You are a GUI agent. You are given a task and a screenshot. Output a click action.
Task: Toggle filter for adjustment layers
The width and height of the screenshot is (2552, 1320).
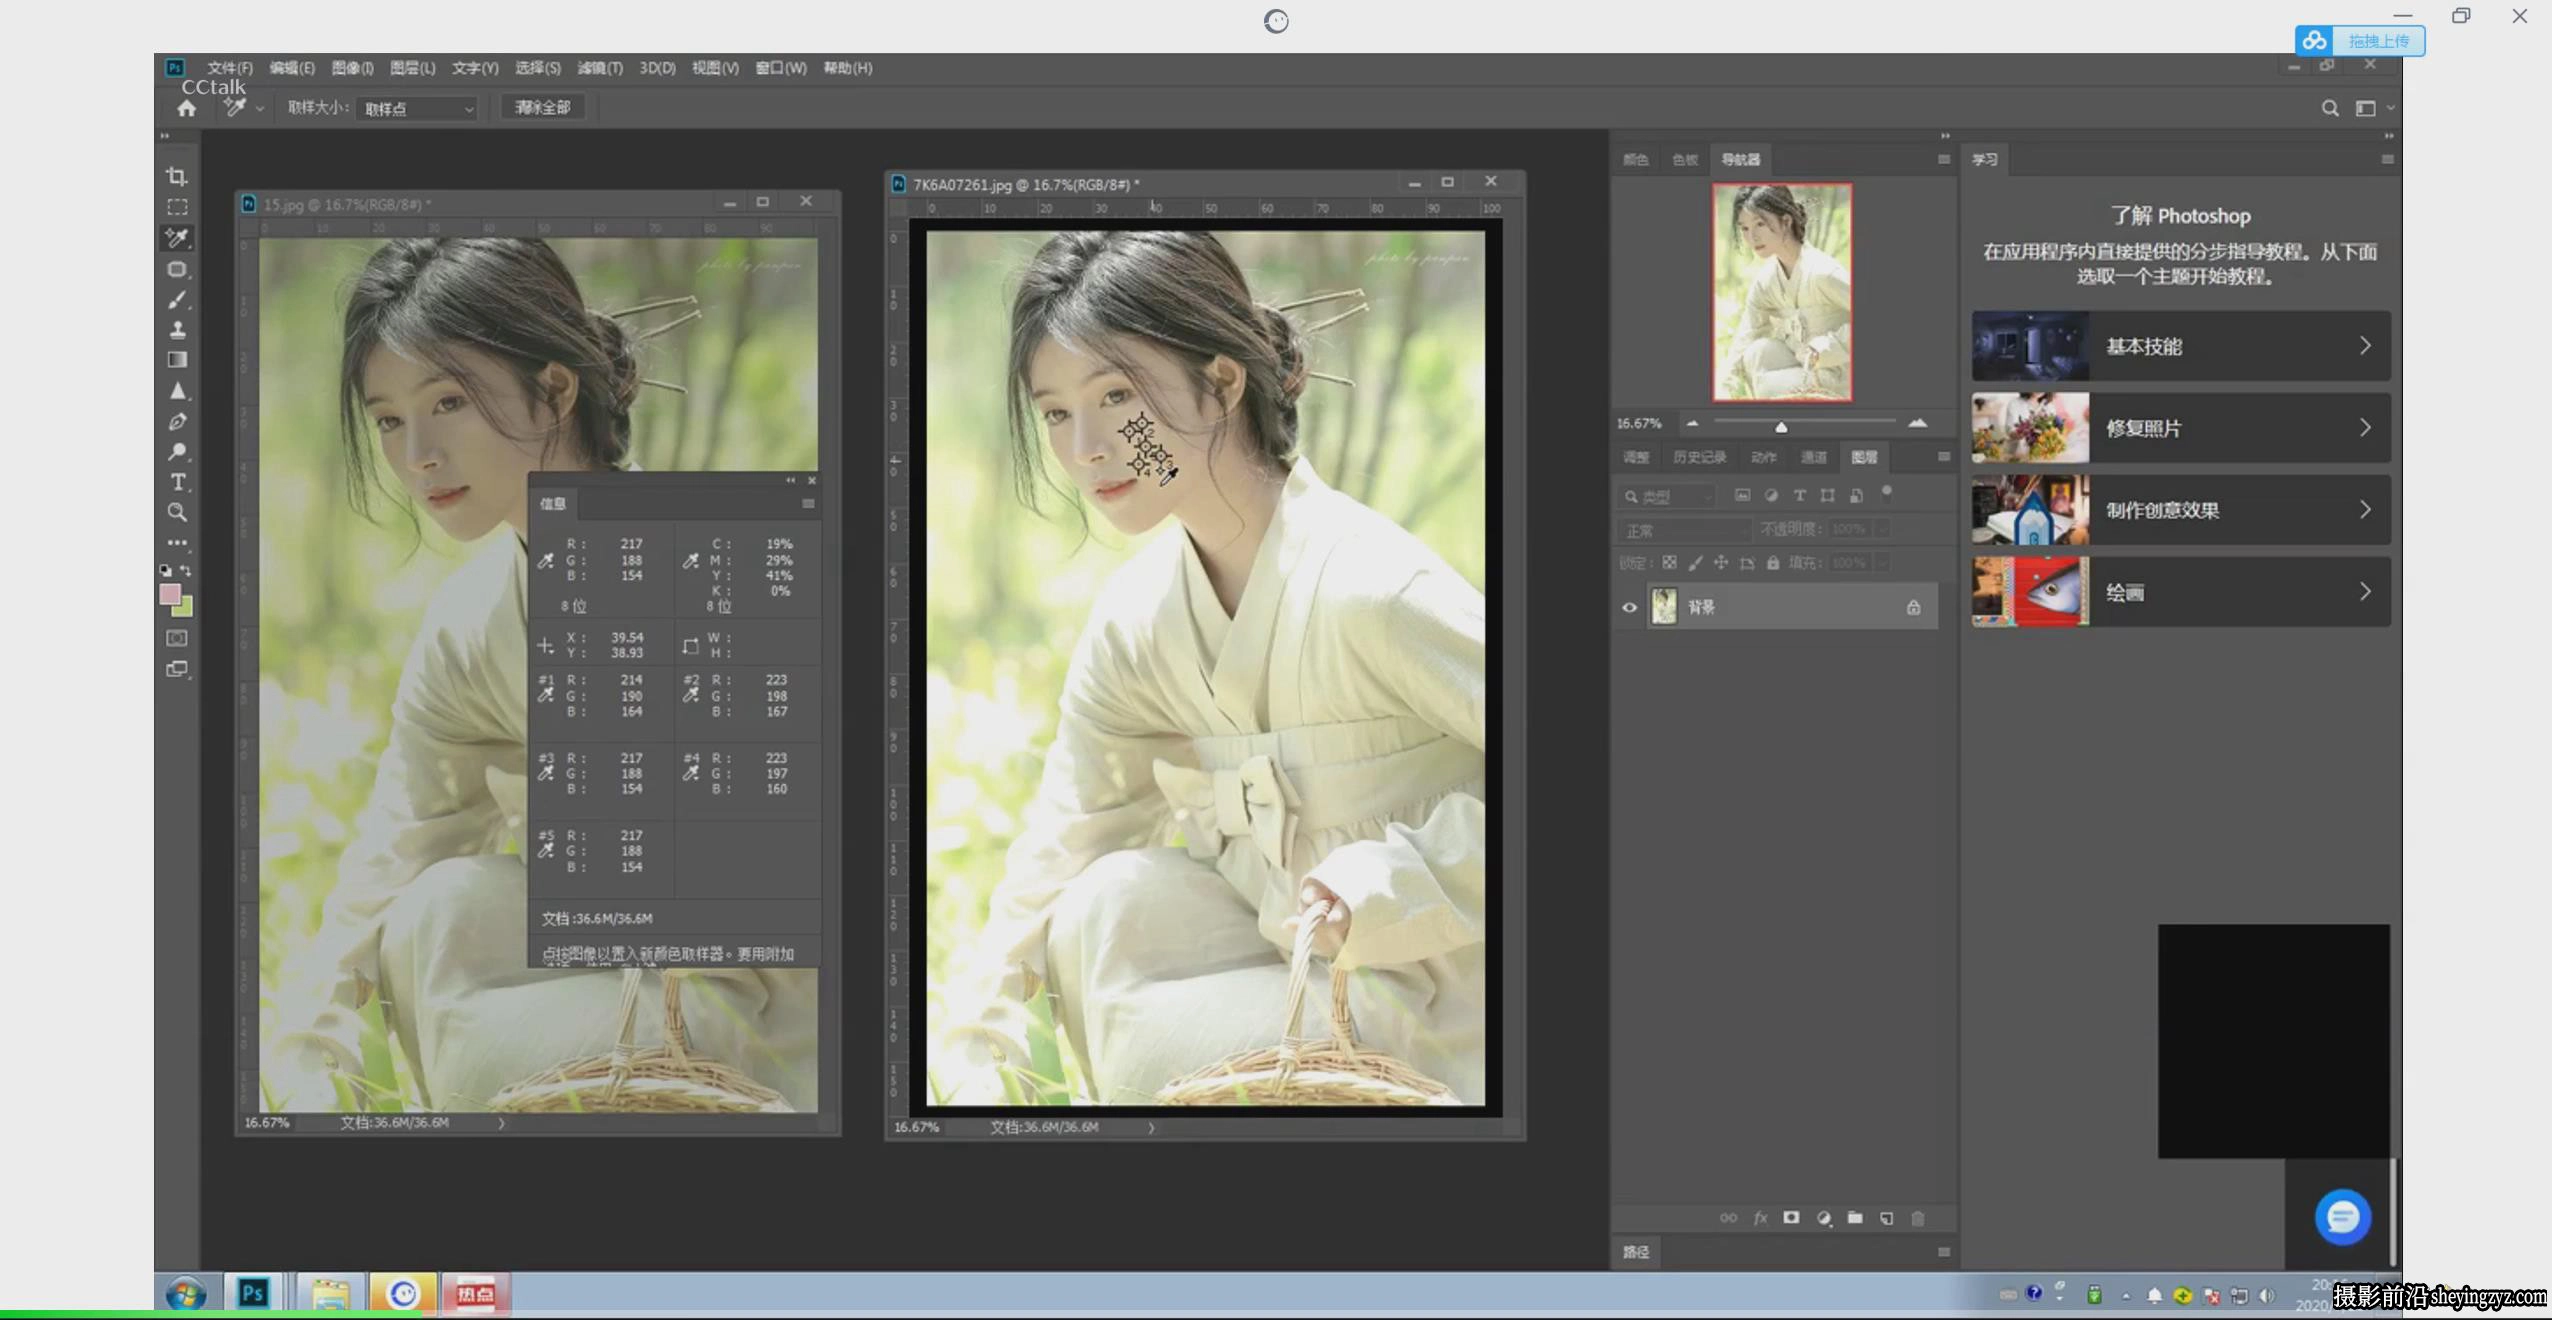point(1771,495)
